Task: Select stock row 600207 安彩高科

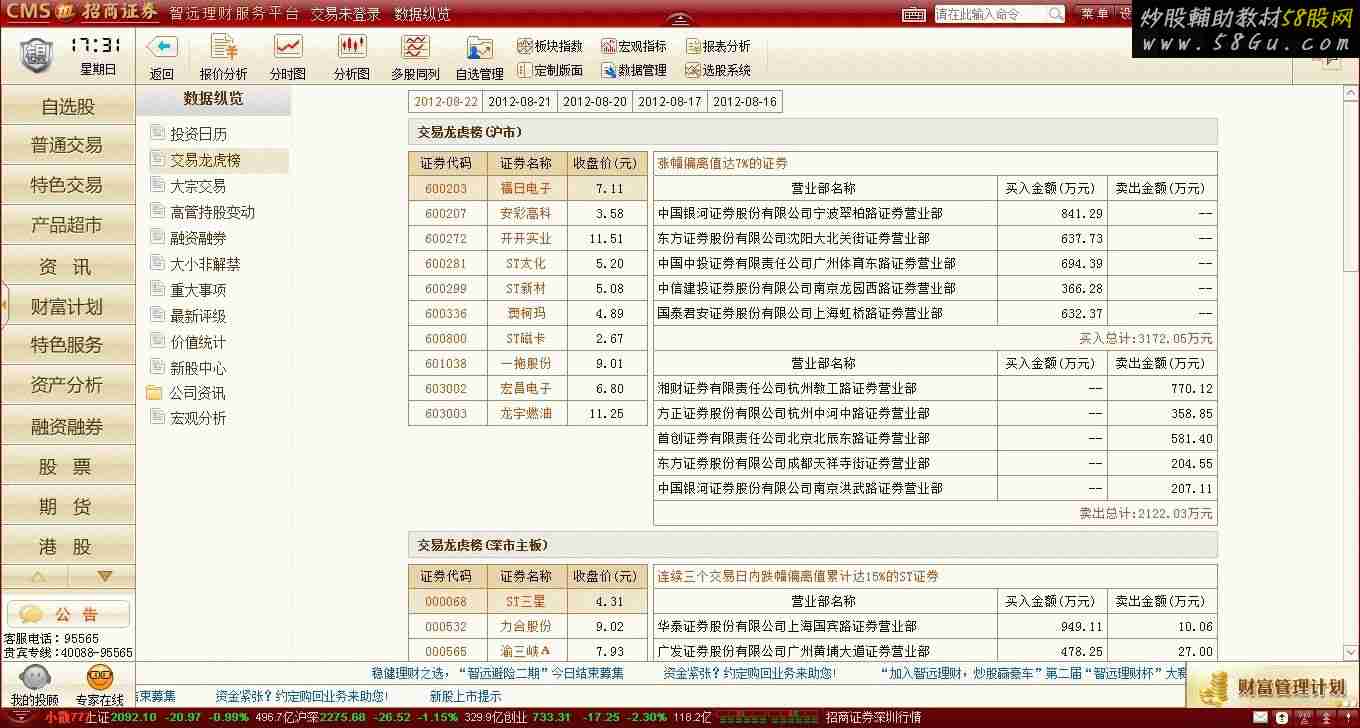Action: pyautogui.click(x=528, y=213)
